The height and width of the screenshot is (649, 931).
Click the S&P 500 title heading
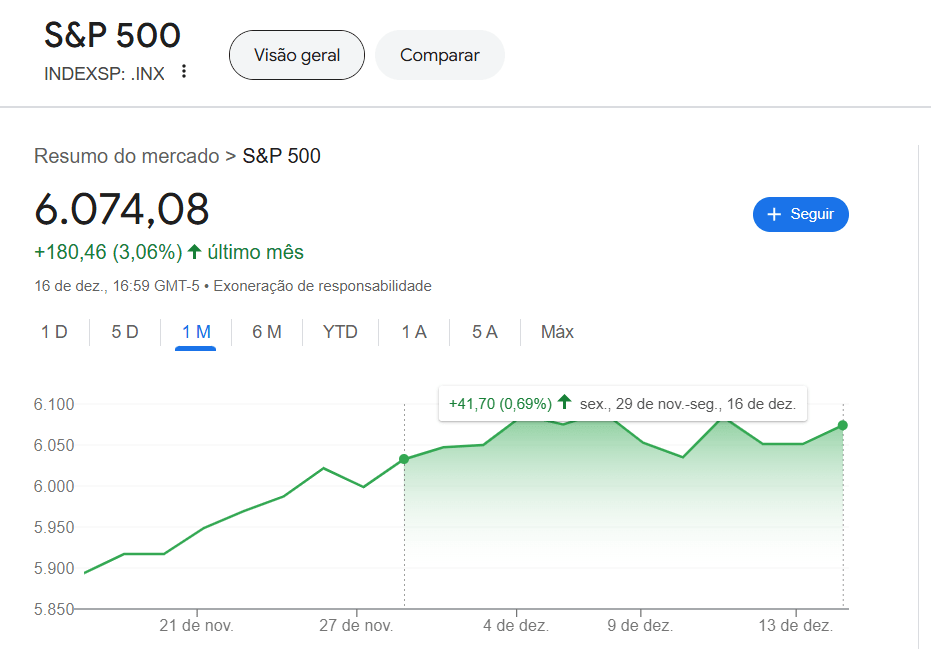pyautogui.click(x=112, y=35)
